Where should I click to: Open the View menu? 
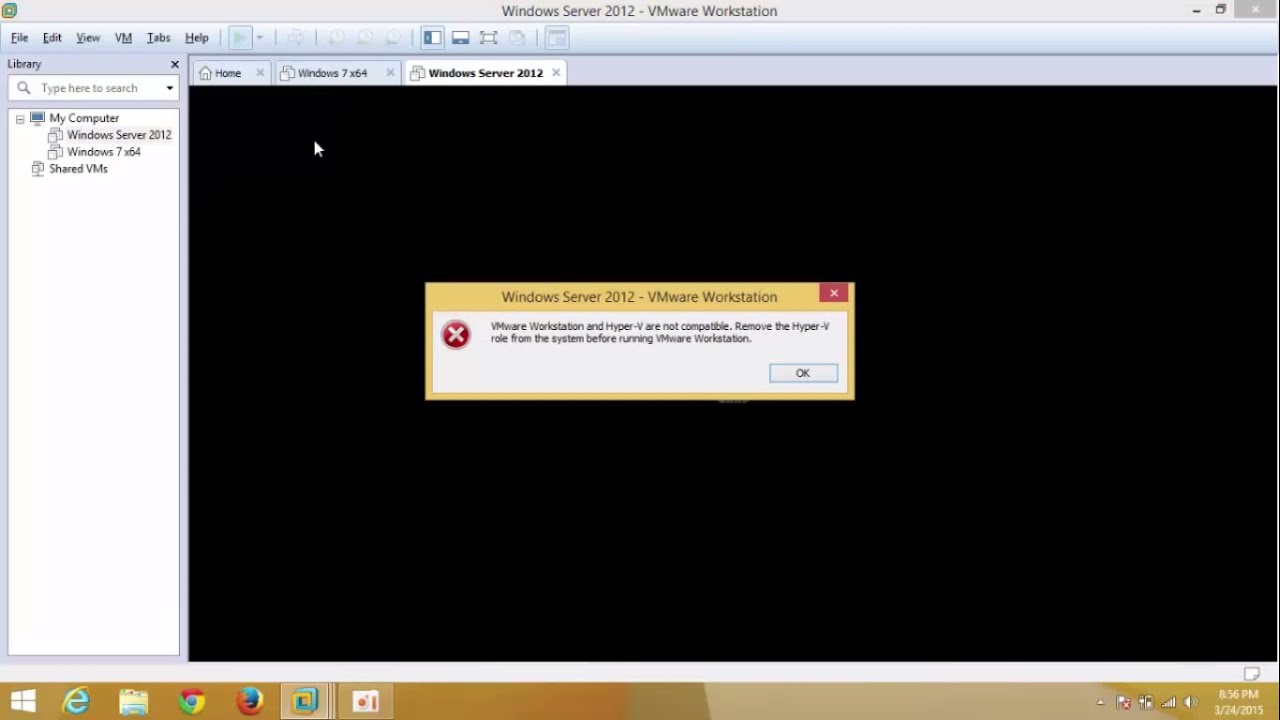click(88, 38)
